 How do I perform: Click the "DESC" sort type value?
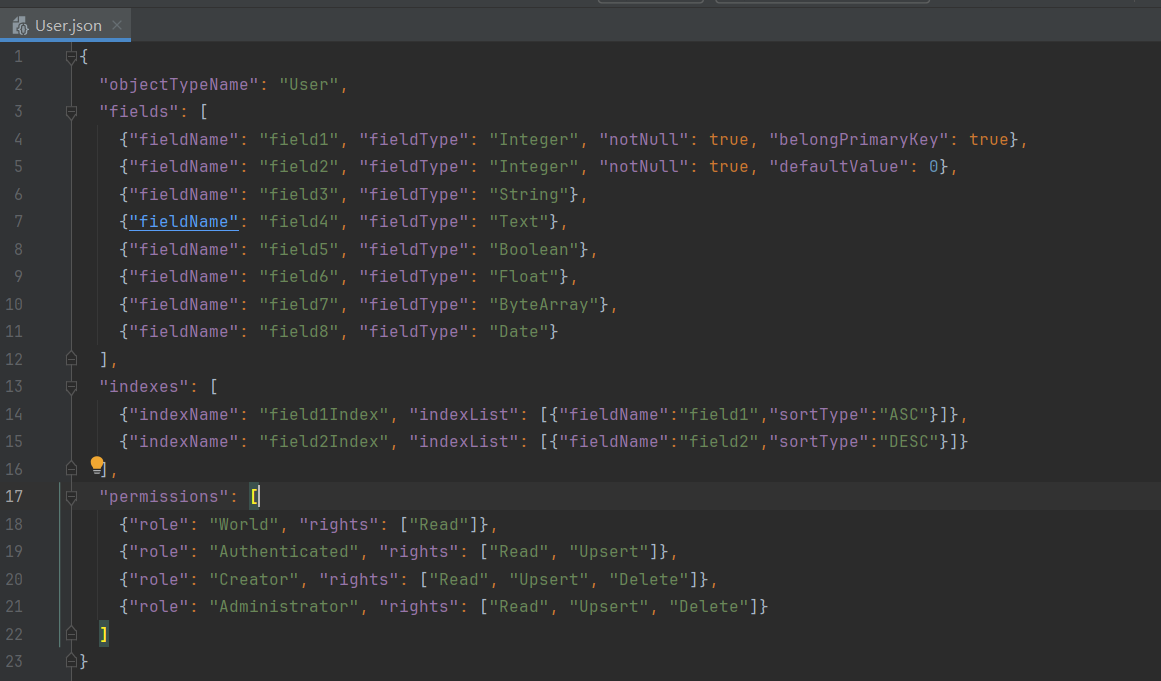click(909, 442)
